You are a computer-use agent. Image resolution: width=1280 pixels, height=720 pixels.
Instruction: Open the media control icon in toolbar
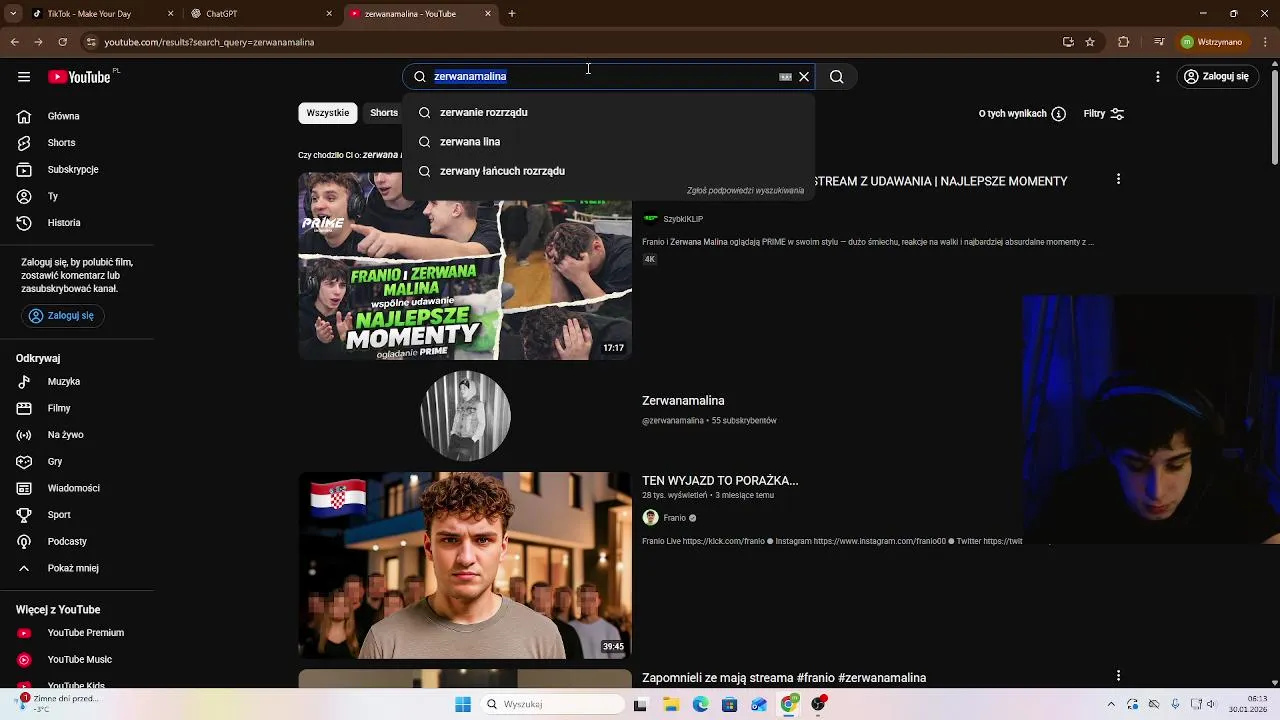coord(1159,42)
